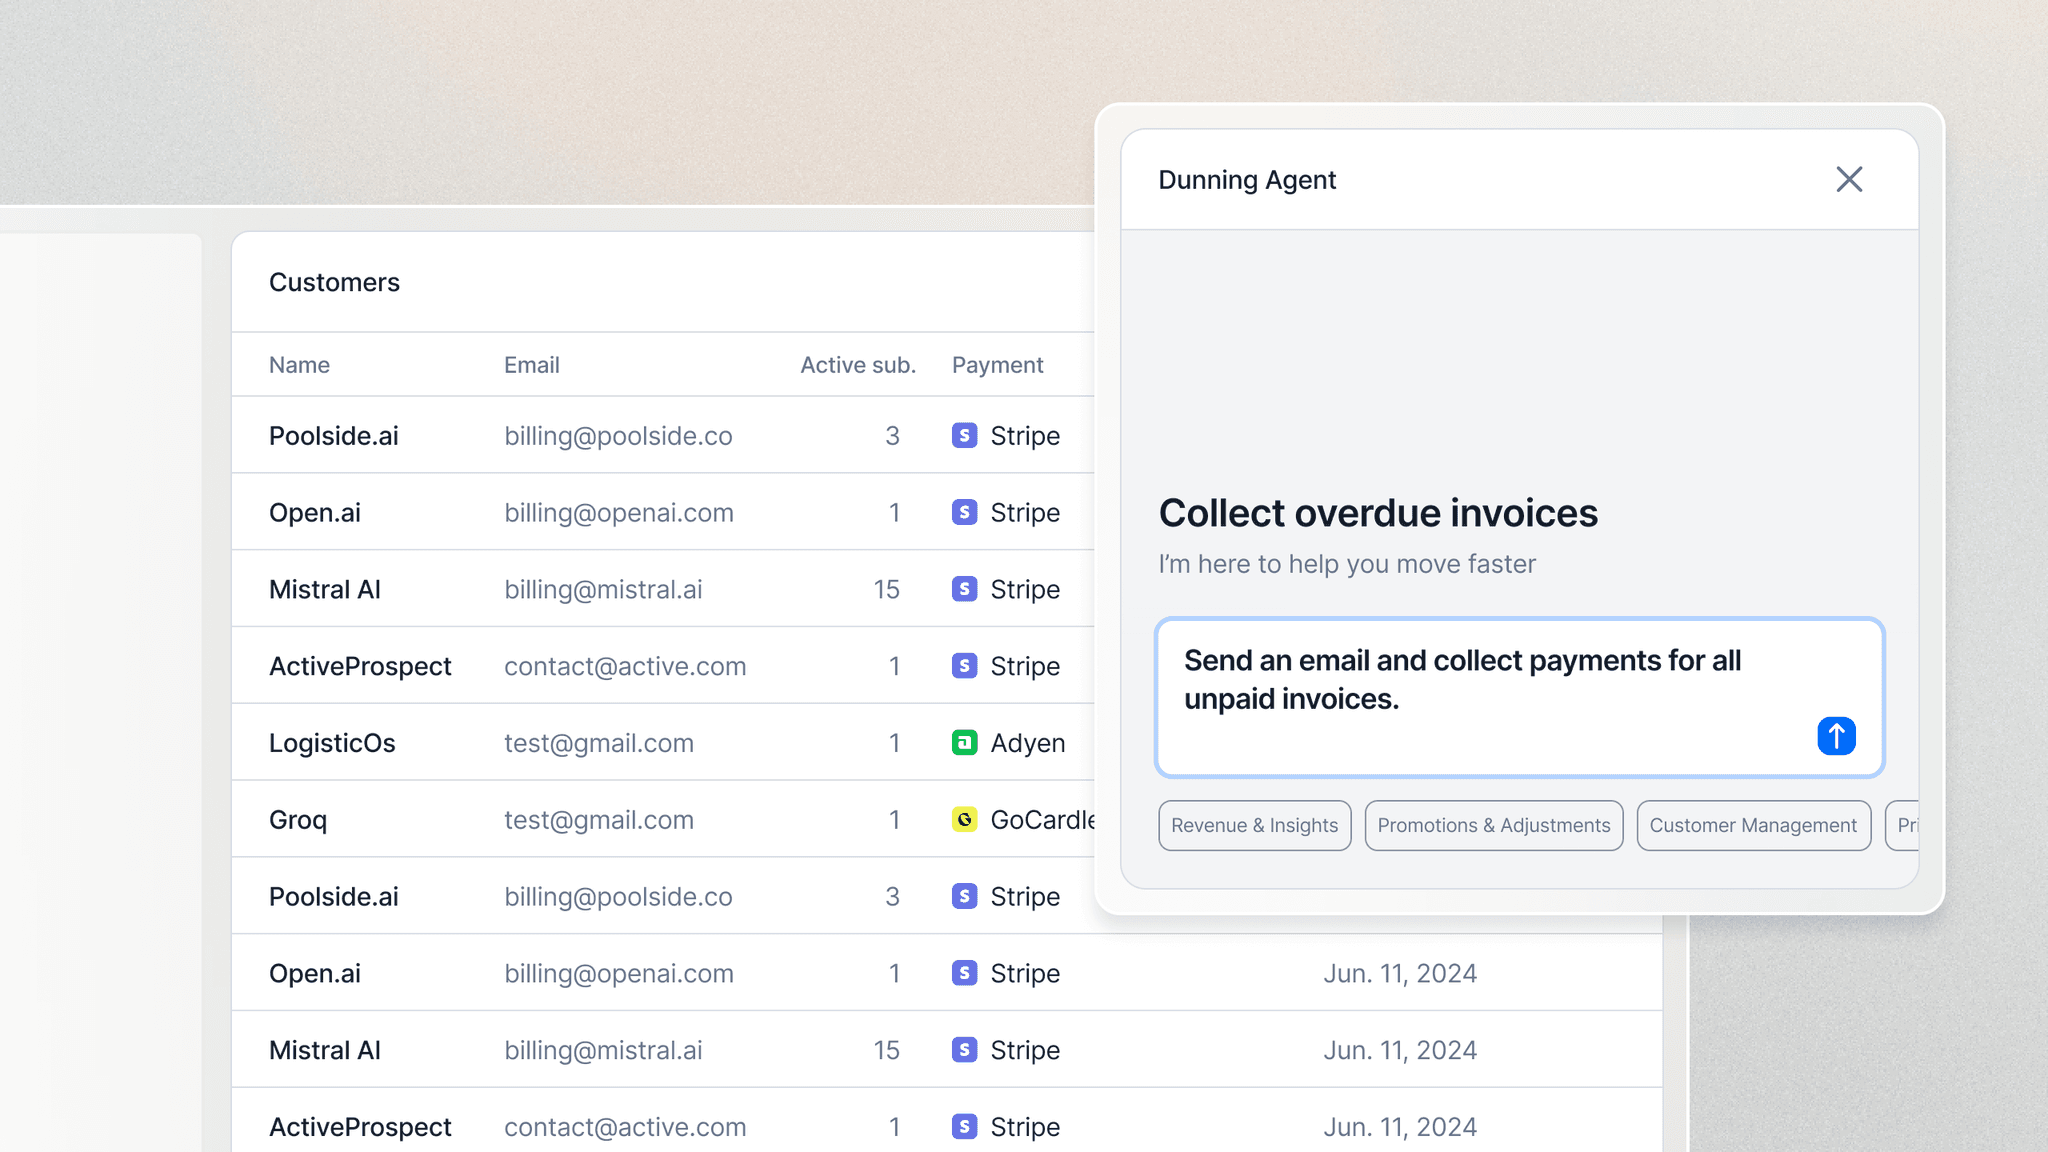
Task: Click the Collect overdue invoices heading
Action: 1378,513
